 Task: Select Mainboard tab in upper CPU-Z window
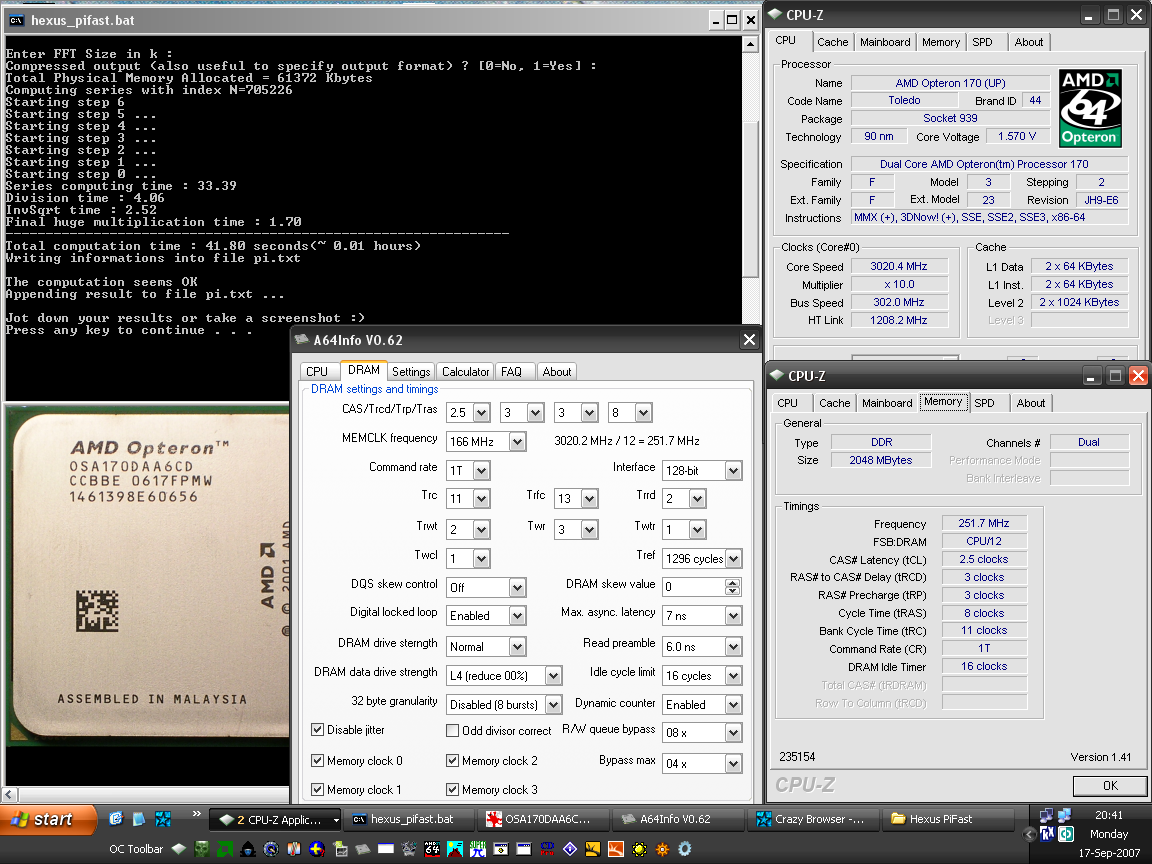click(x=885, y=42)
